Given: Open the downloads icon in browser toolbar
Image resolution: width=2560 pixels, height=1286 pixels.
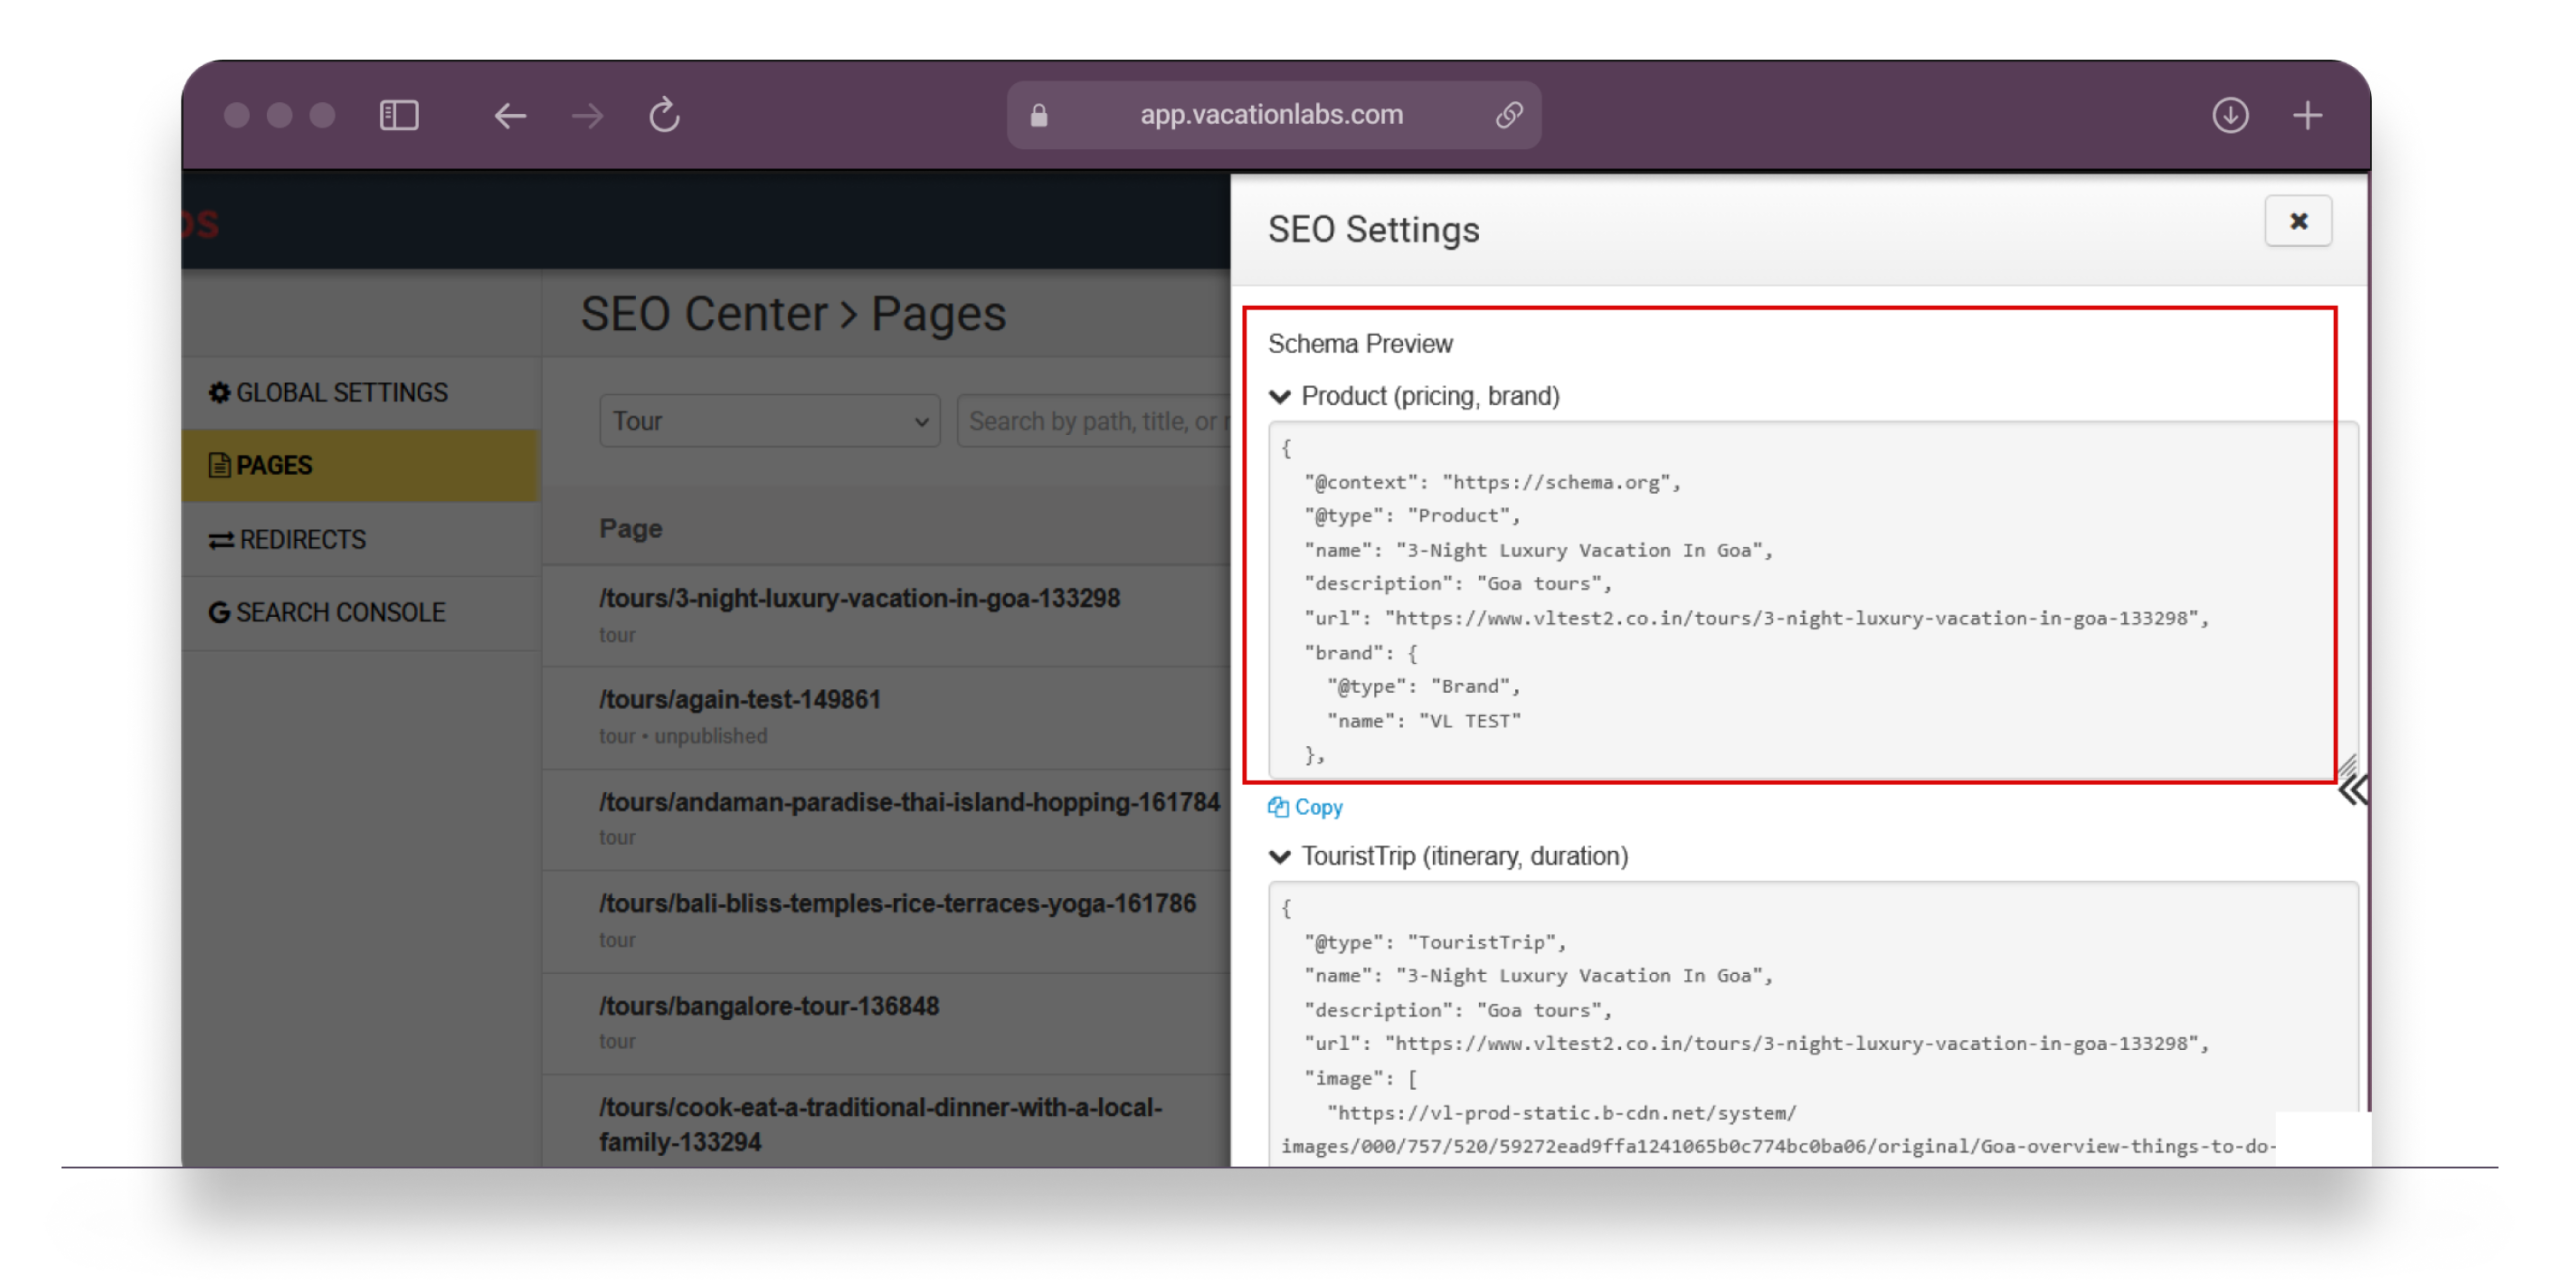Looking at the screenshot, I should [2230, 115].
